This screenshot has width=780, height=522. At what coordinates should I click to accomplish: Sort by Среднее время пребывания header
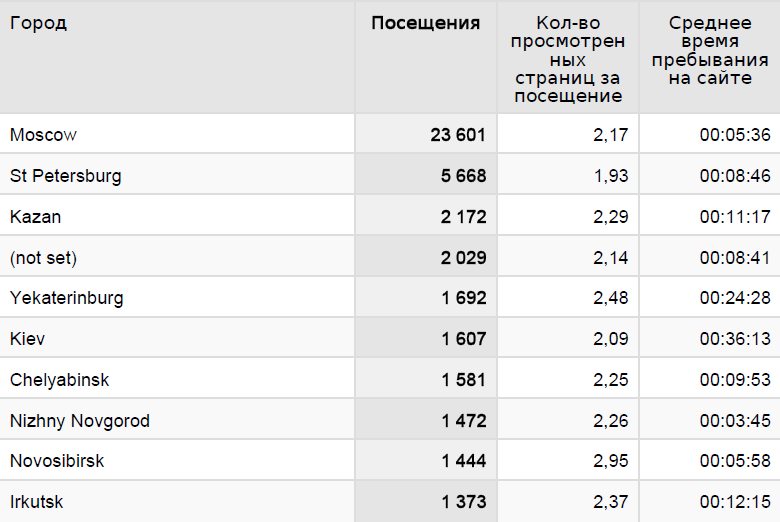pos(710,50)
